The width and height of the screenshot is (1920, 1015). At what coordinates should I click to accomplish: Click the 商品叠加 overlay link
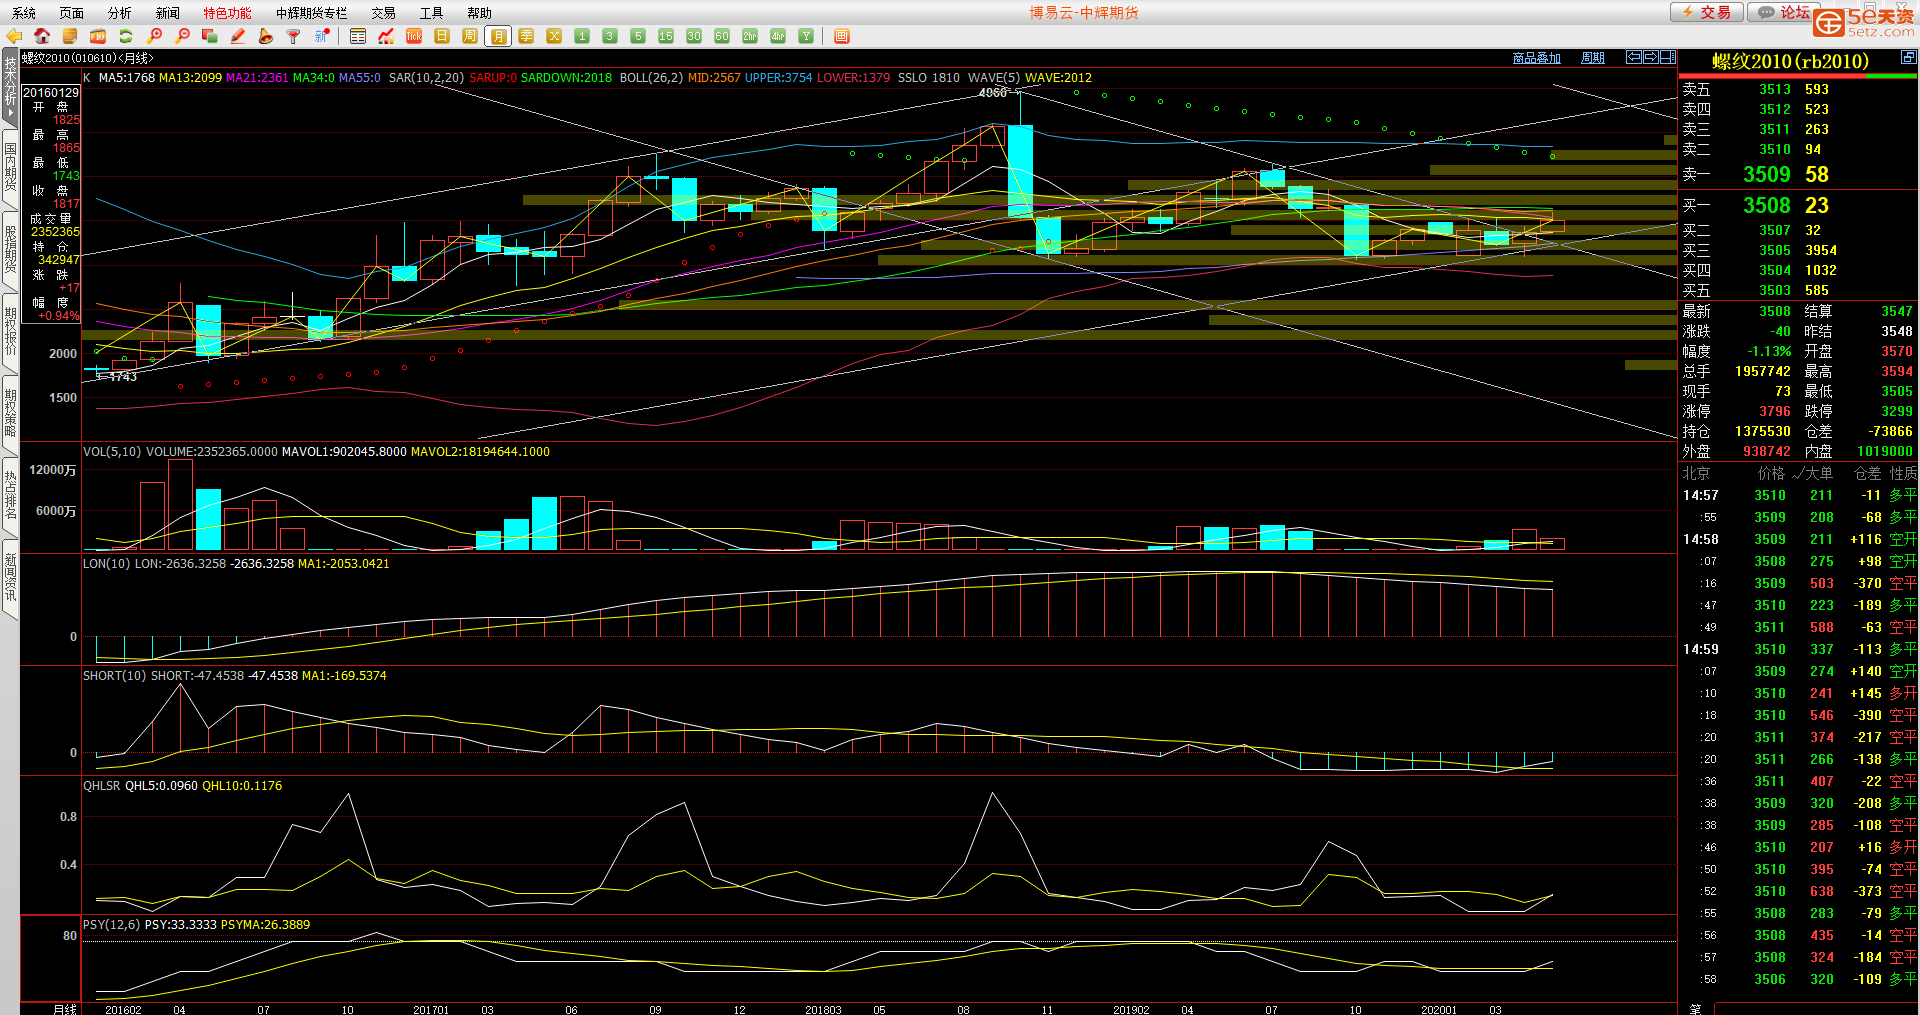pos(1536,58)
